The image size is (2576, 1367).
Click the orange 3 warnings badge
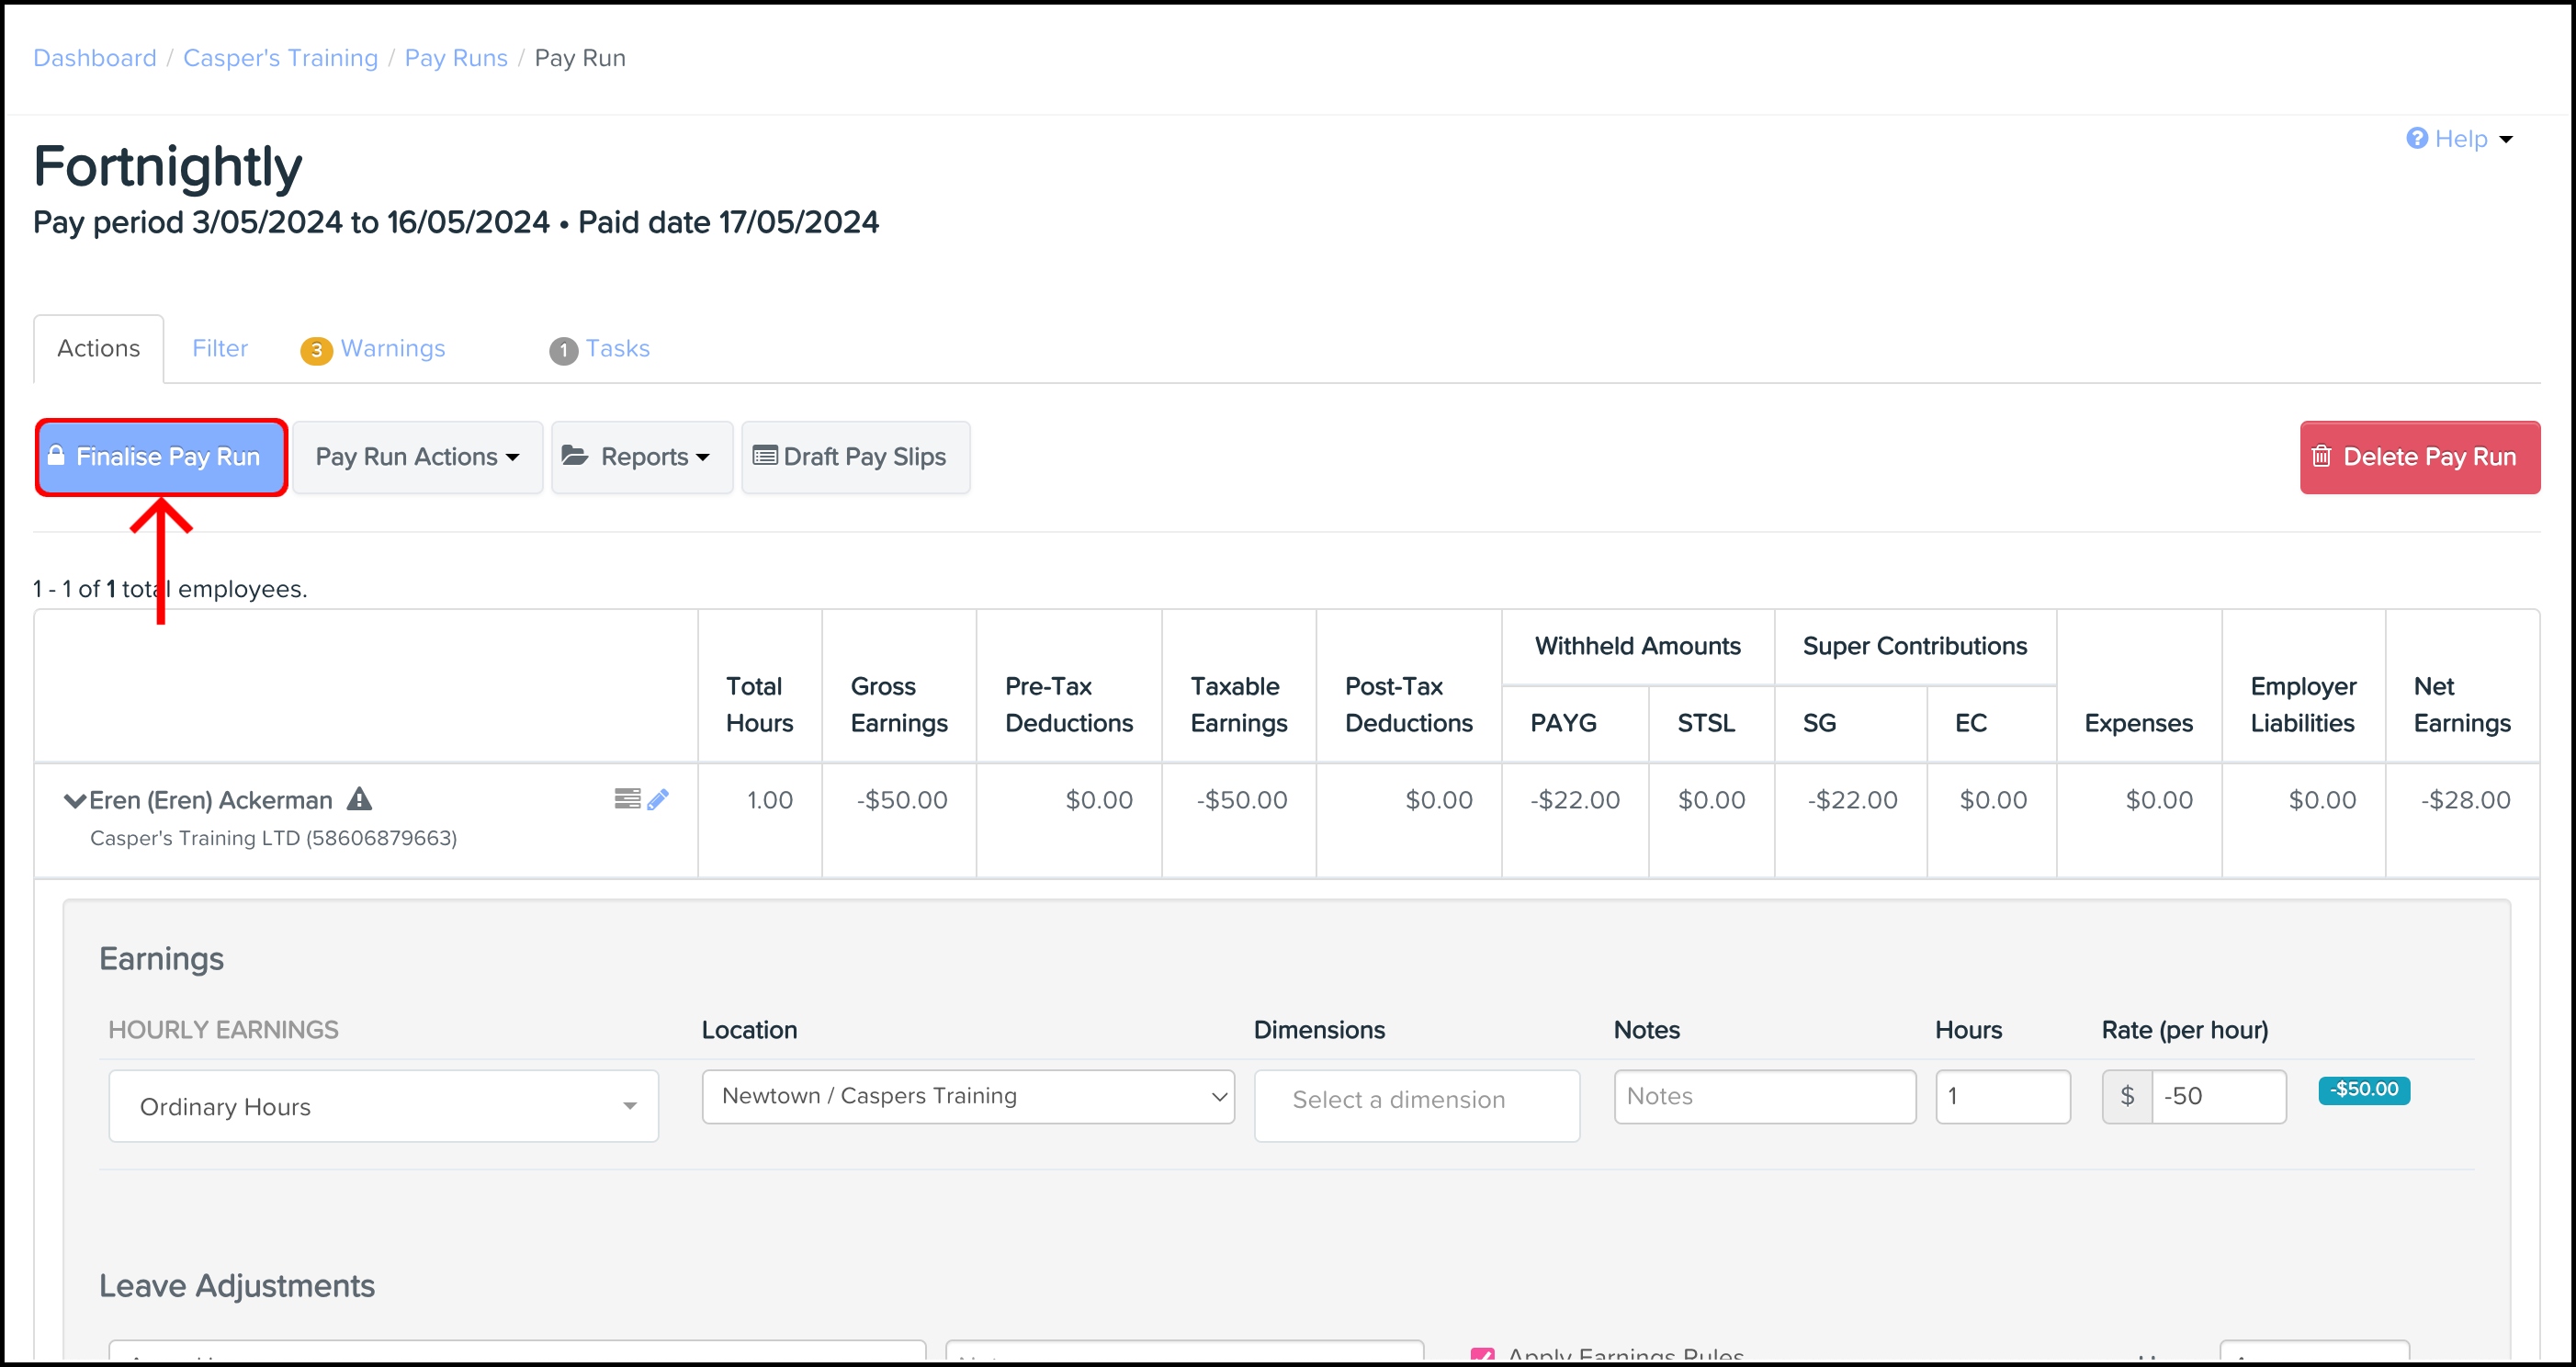tap(316, 350)
